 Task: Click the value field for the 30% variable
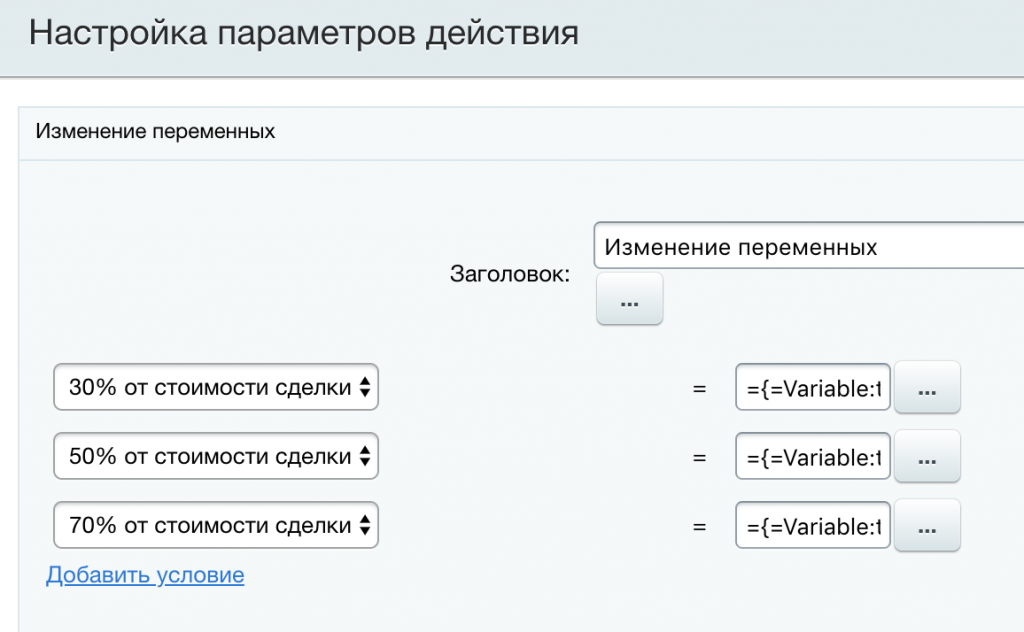(x=812, y=388)
